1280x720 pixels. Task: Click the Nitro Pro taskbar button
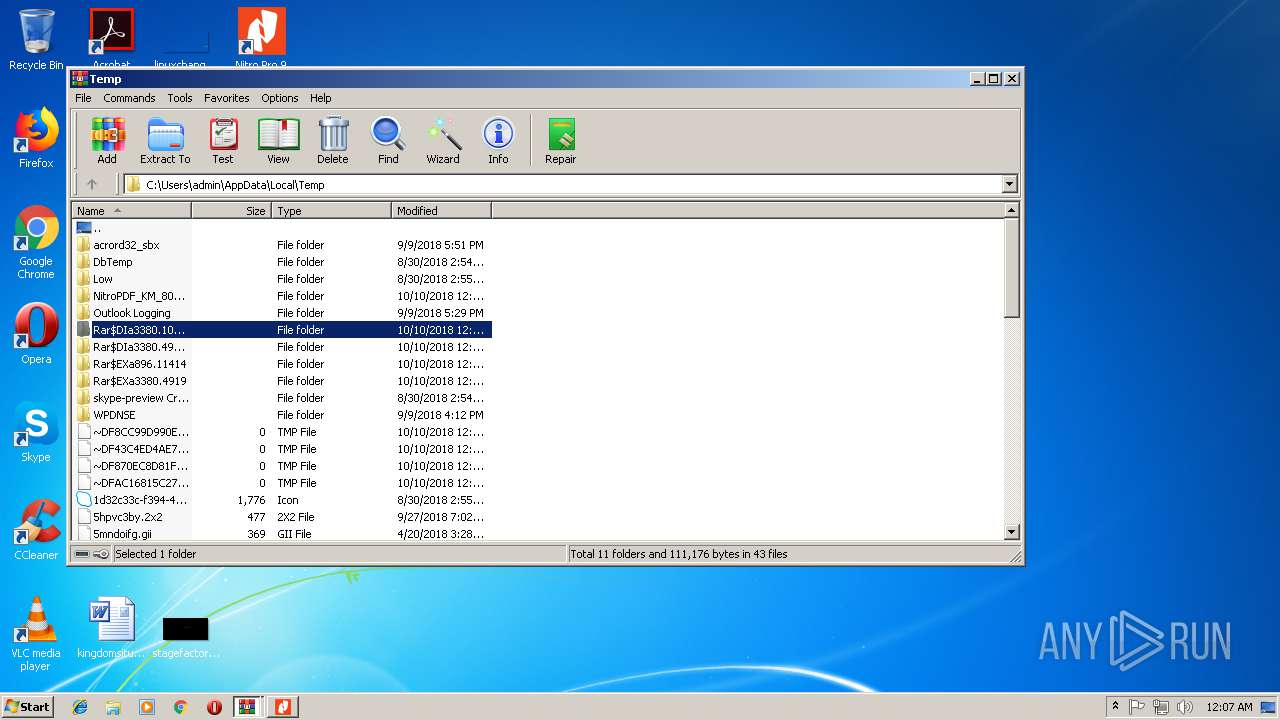(284, 707)
